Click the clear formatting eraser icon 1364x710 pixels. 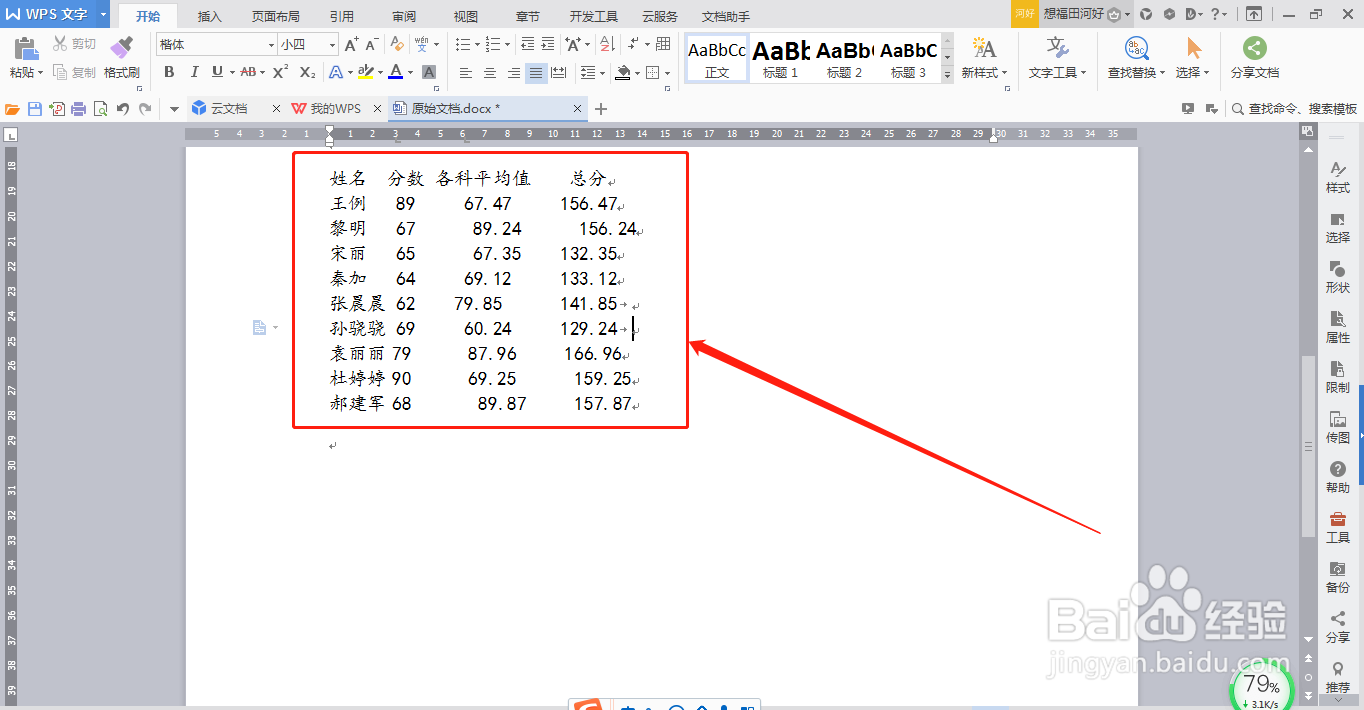pyautogui.click(x=397, y=44)
